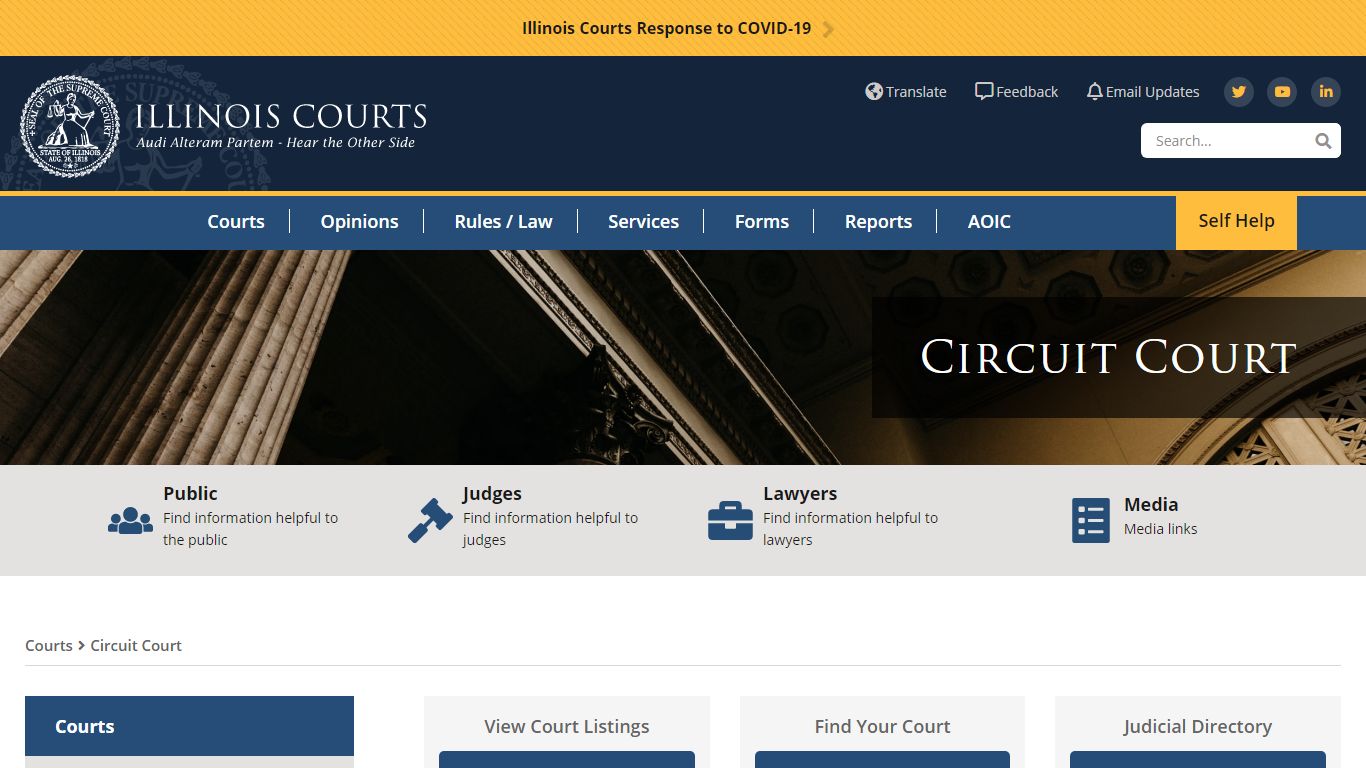Click the COVID-19 banner chevron arrow
This screenshot has height=768, width=1366.
[x=828, y=29]
